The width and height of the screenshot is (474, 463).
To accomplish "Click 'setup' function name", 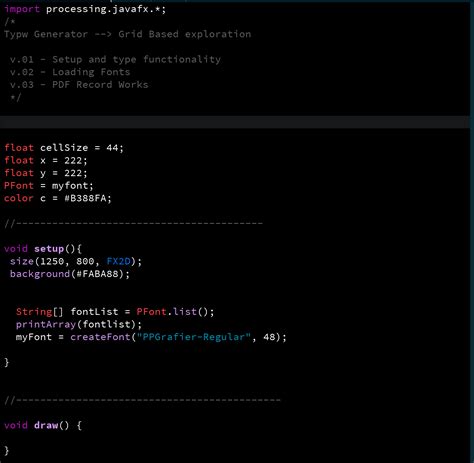I will coord(49,249).
